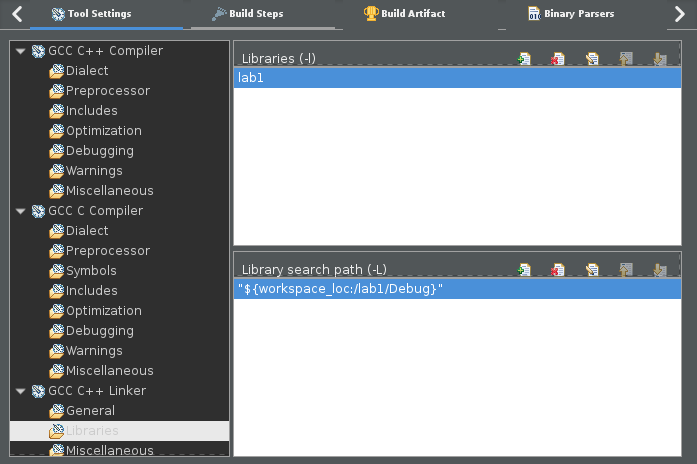Open Dialect under GCC C++ Compiler
Viewport: 697px width, 464px height.
click(87, 71)
